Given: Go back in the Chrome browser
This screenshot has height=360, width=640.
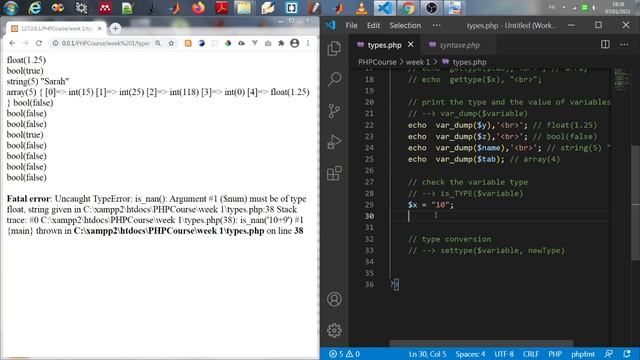Looking at the screenshot, I should 12,43.
